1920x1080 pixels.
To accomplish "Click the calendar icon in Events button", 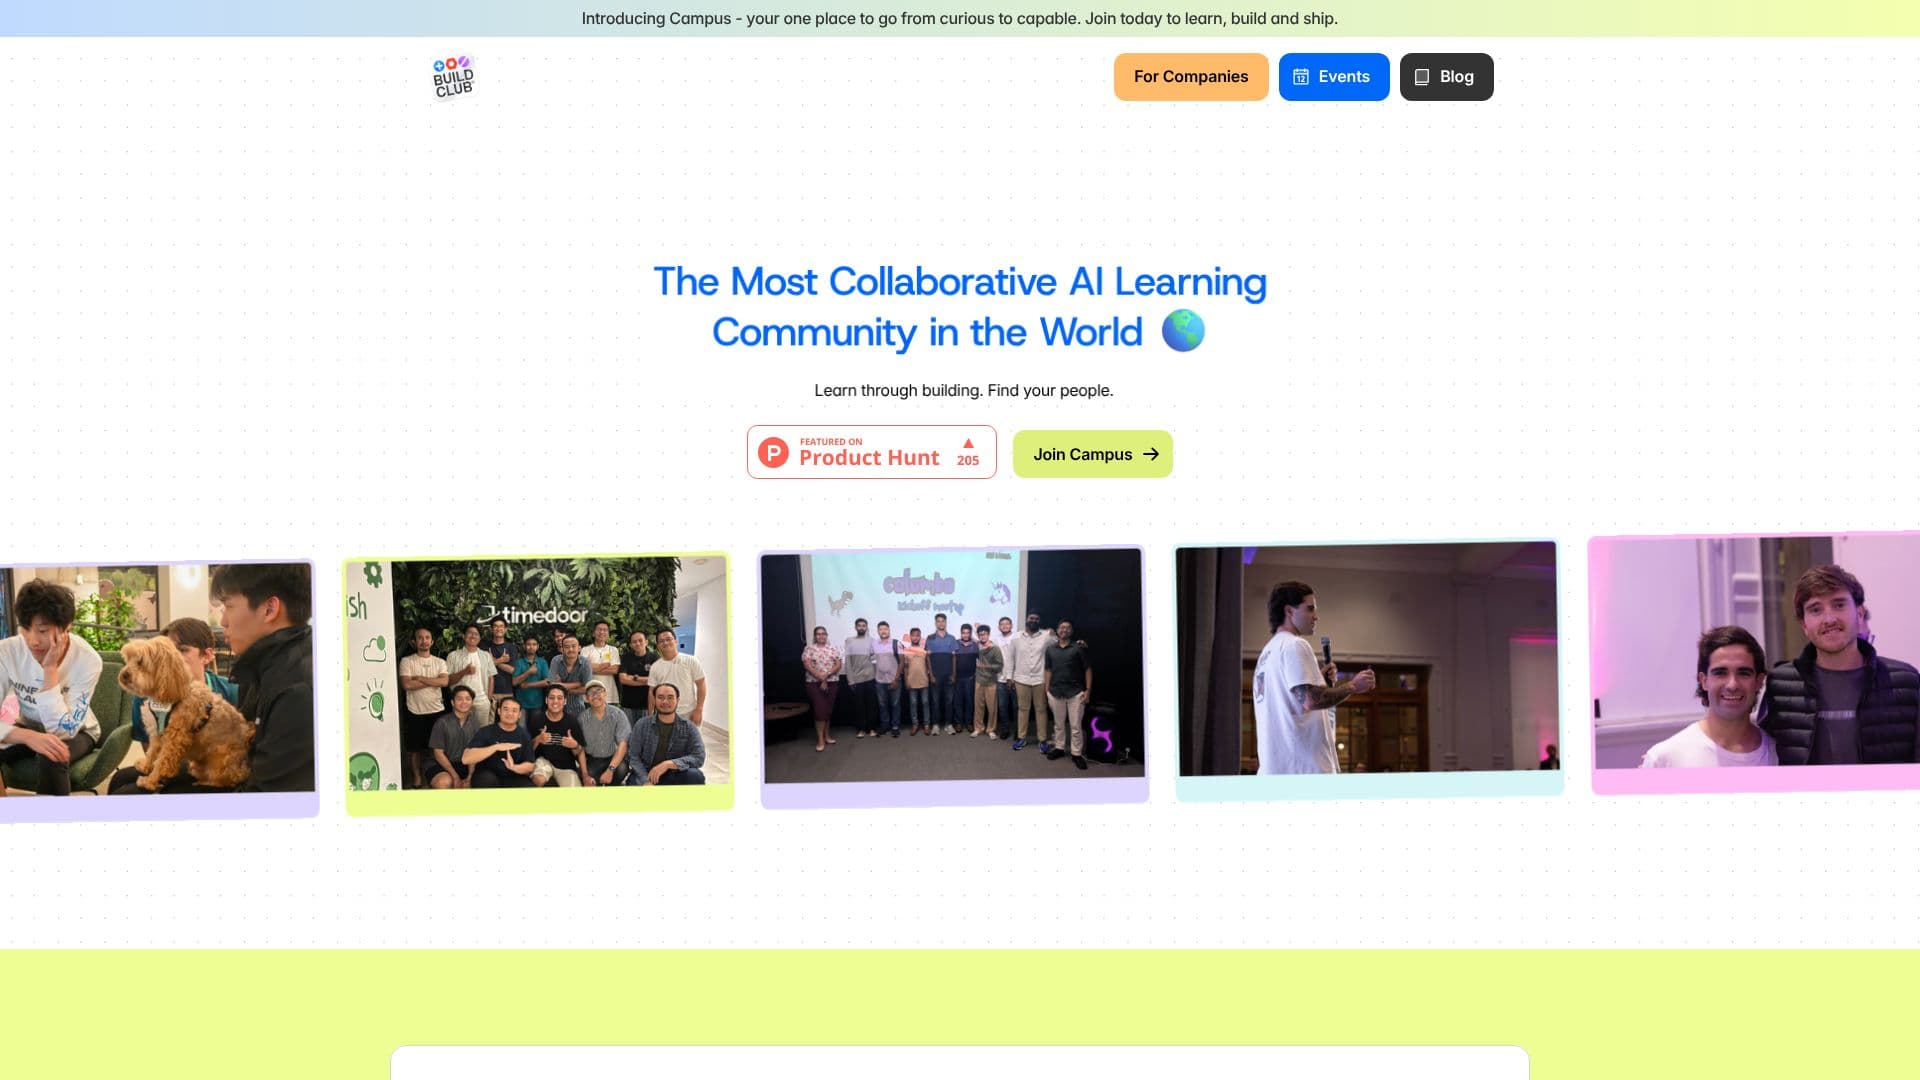I will 1300,77.
